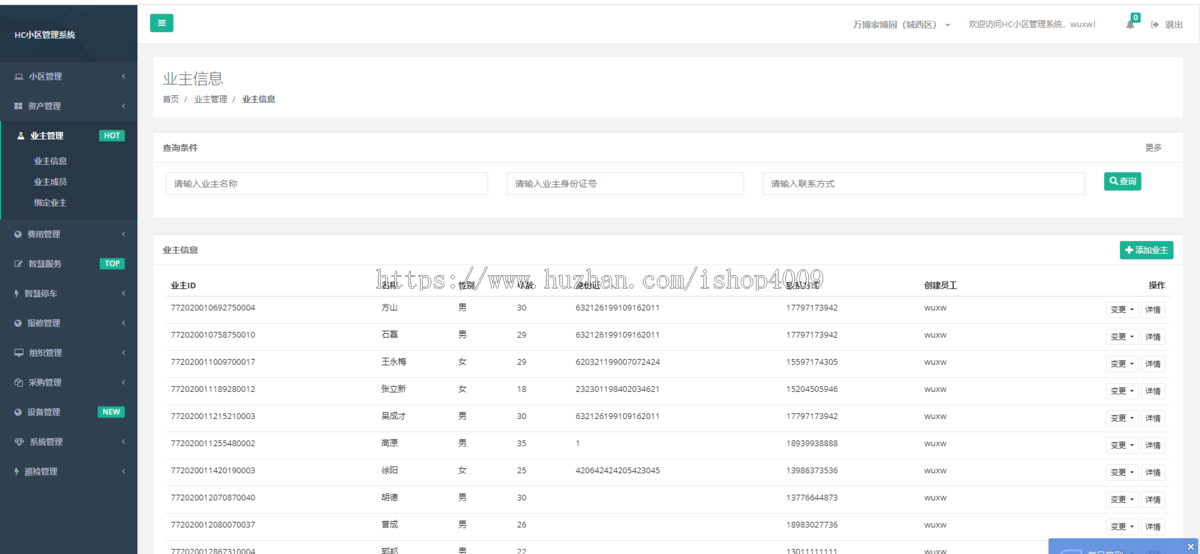Image resolution: width=1200 pixels, height=554 pixels.
Task: Expand the 报修管理 menu chevron
Action: [123, 323]
